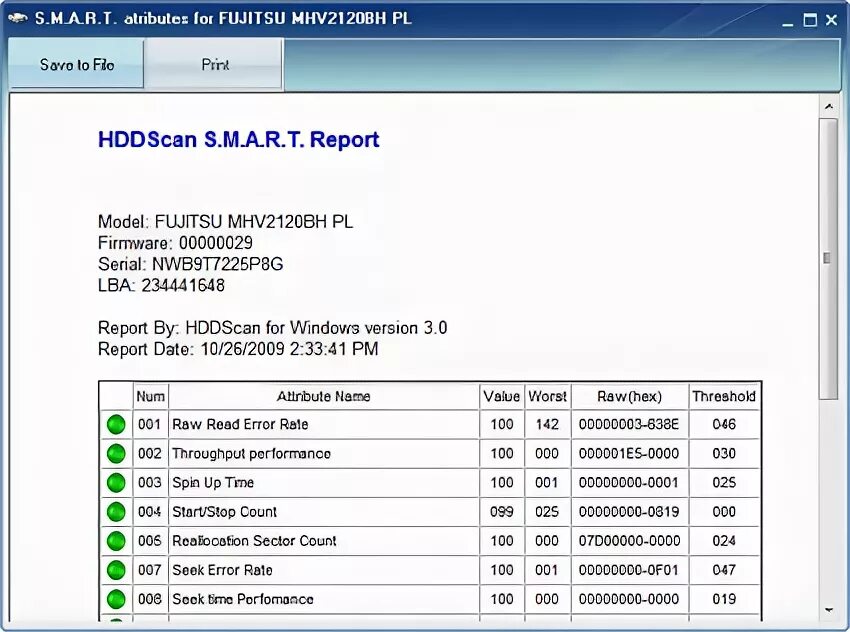Click the Raw Read Error Rate attribute name

click(240, 424)
